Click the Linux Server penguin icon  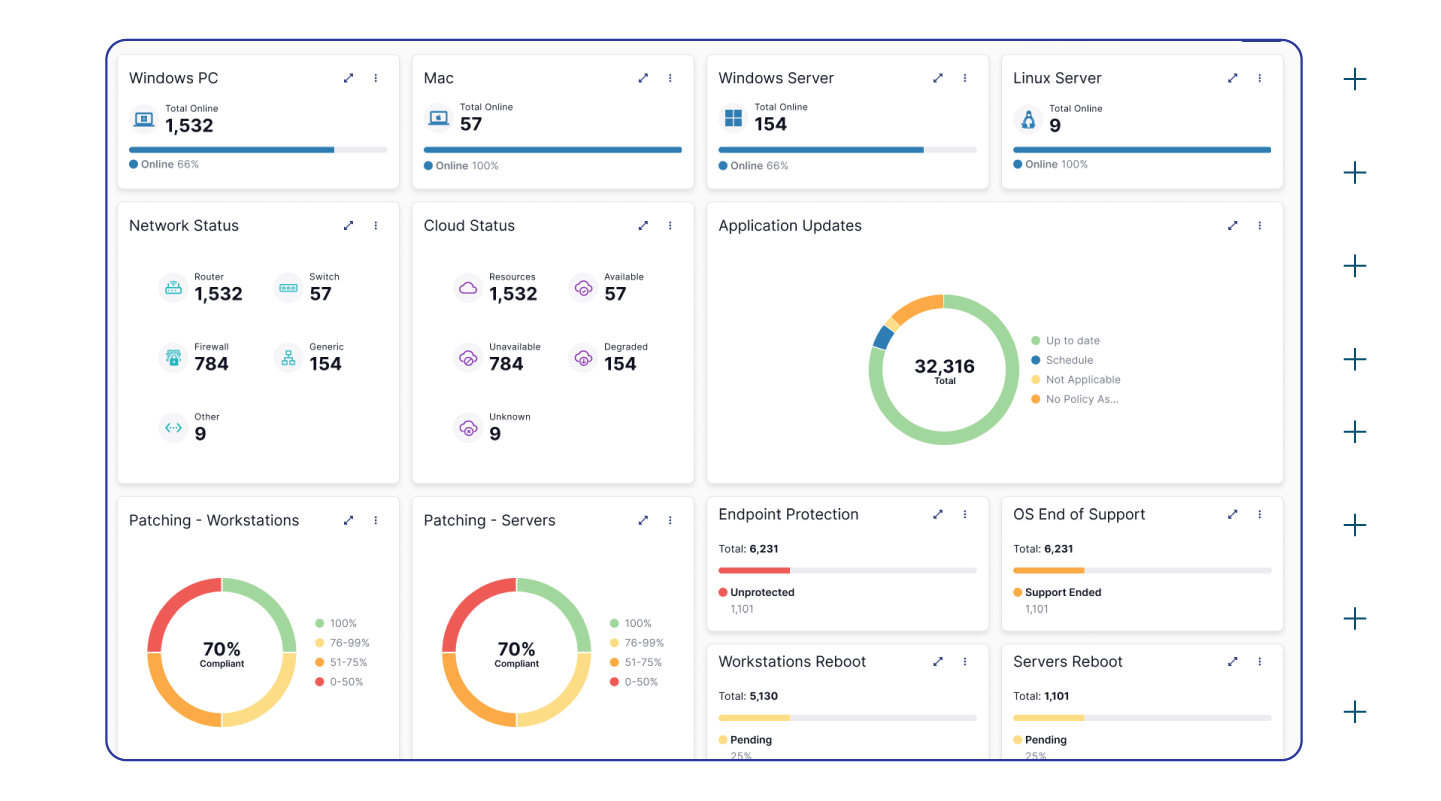pyautogui.click(x=1027, y=120)
